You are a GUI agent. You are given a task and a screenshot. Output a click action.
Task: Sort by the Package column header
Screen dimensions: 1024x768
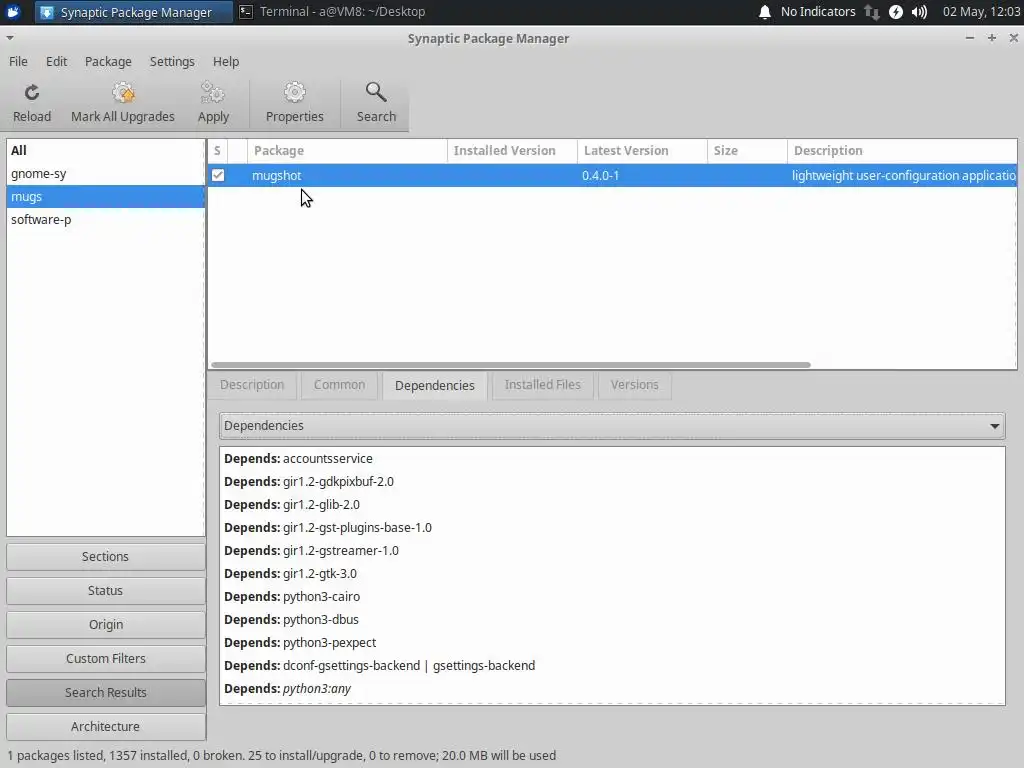pos(347,151)
